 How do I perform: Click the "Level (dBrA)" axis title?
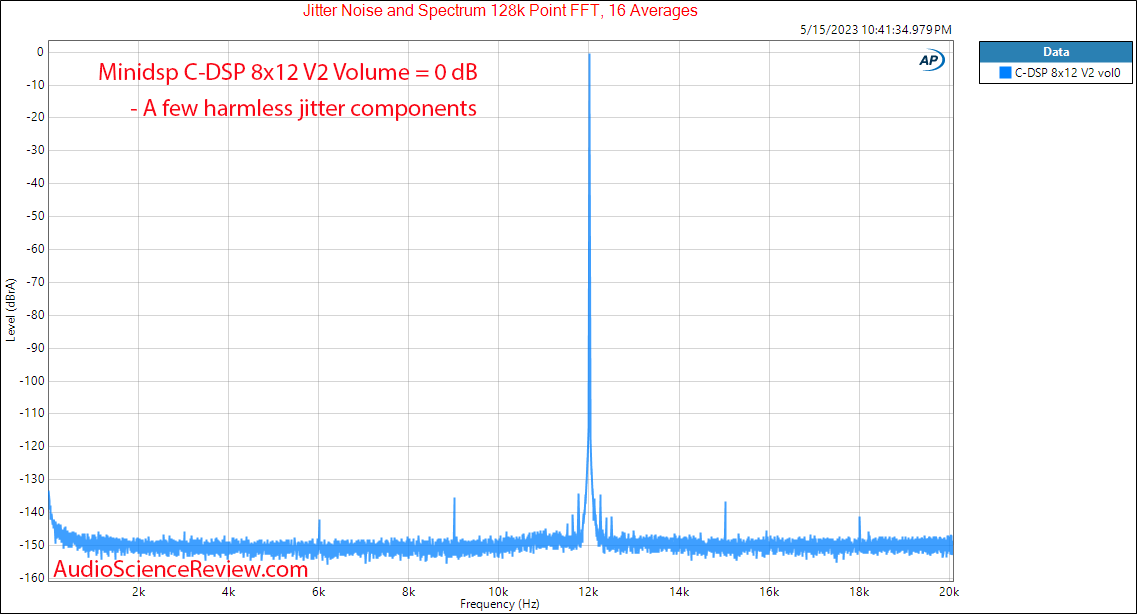pos(11,310)
